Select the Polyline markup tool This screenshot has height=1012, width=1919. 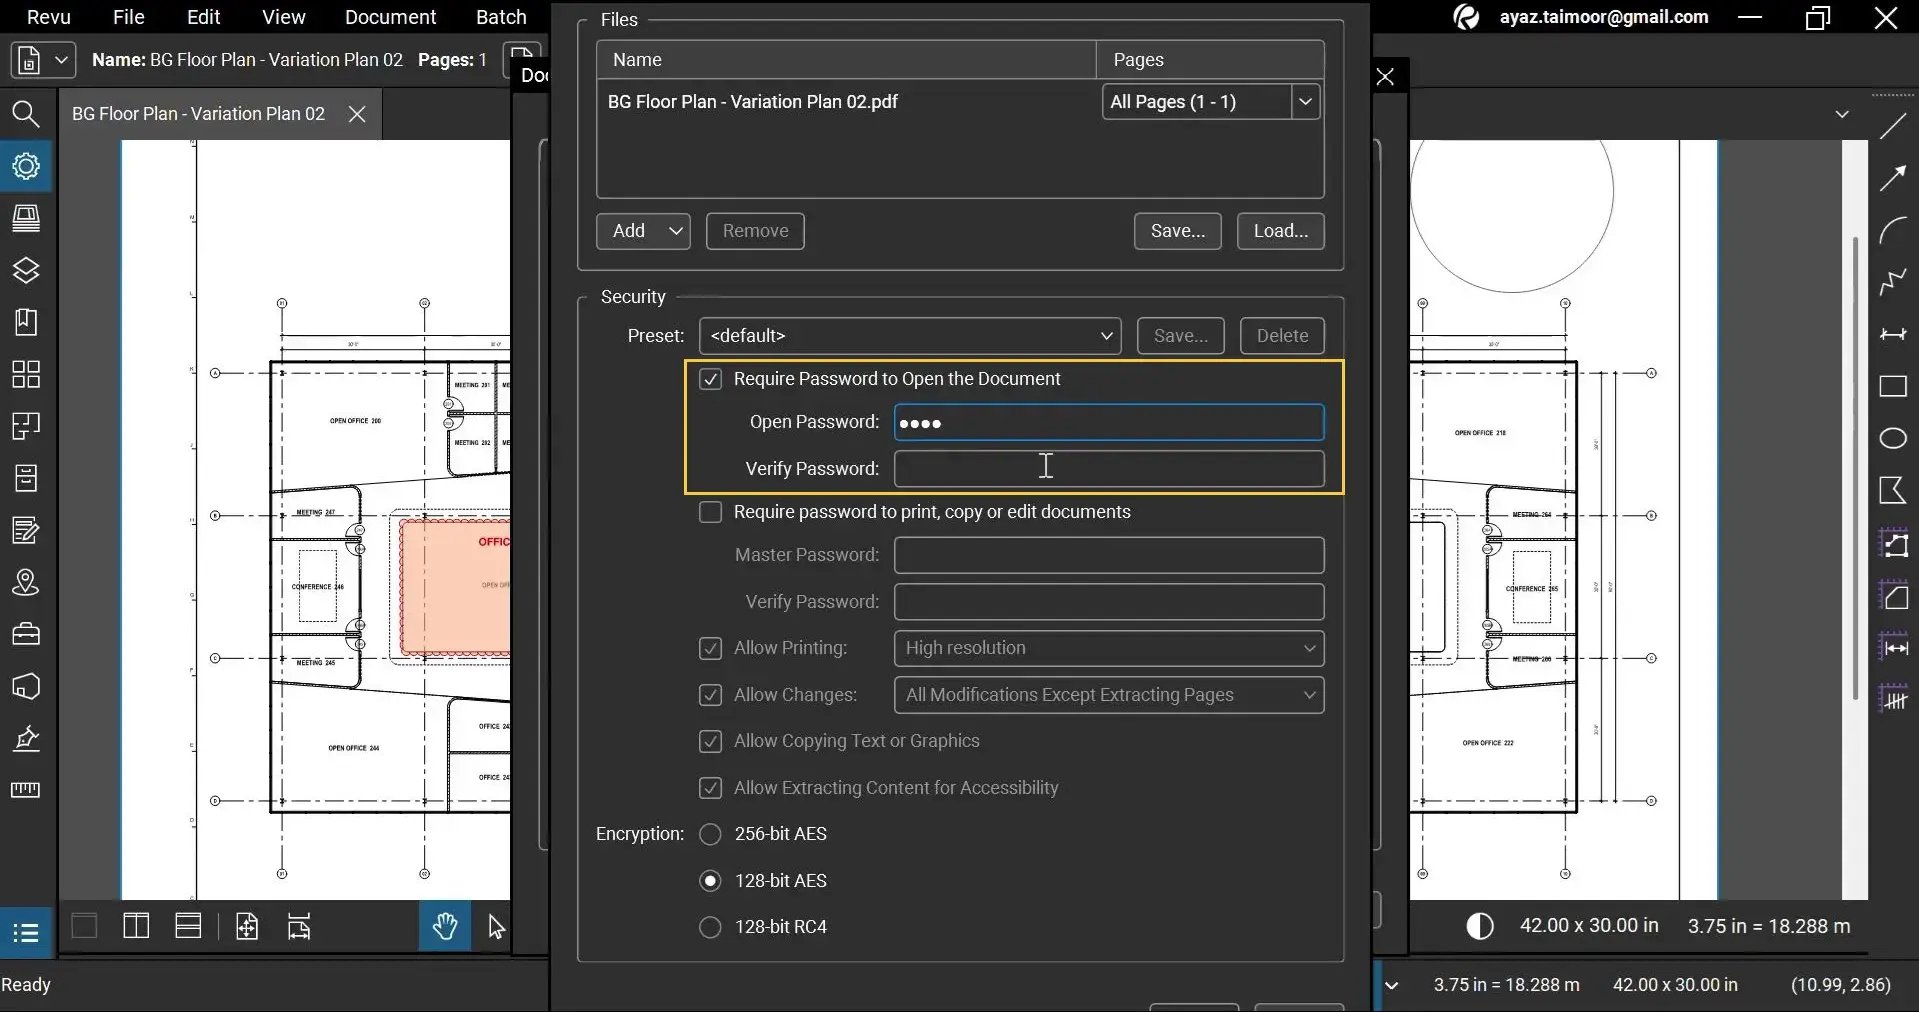pyautogui.click(x=1893, y=282)
